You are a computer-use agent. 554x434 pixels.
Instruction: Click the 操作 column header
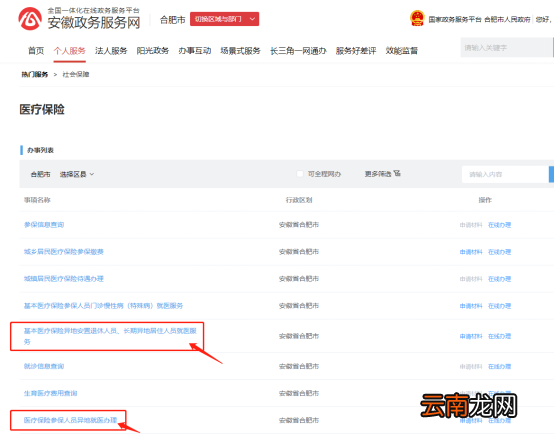tap(485, 200)
